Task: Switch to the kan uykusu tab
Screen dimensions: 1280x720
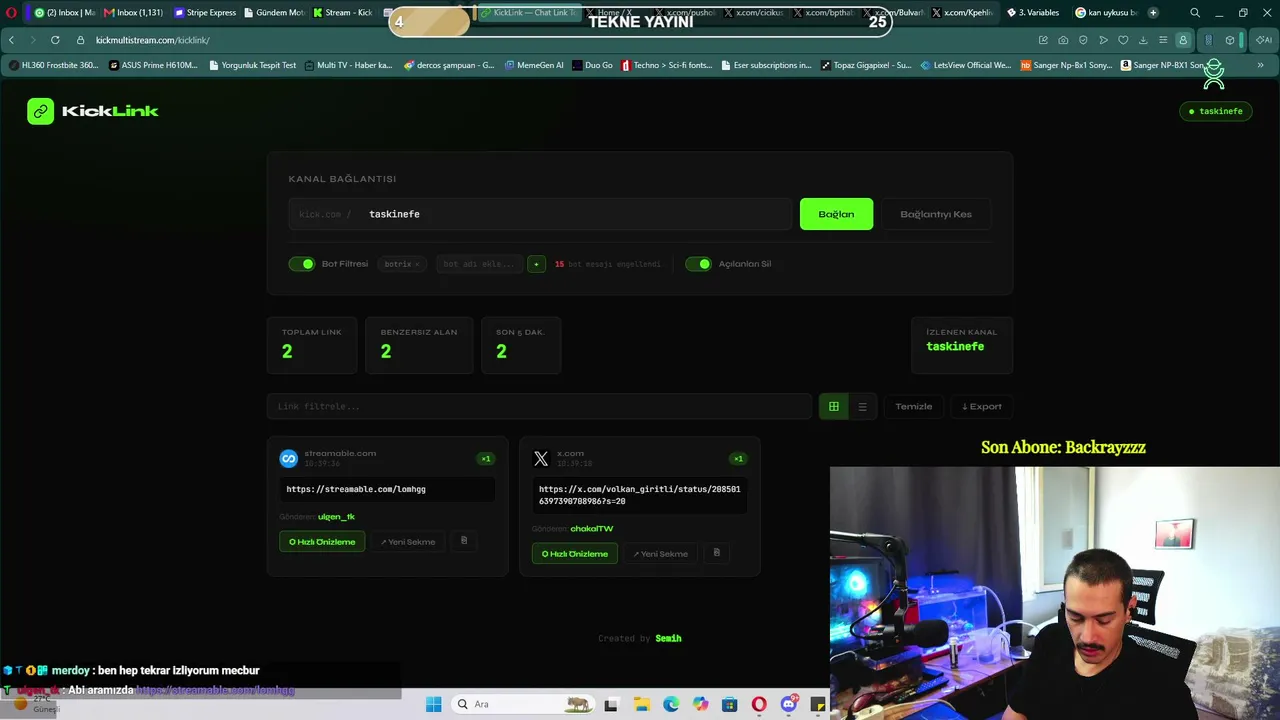Action: [1106, 13]
